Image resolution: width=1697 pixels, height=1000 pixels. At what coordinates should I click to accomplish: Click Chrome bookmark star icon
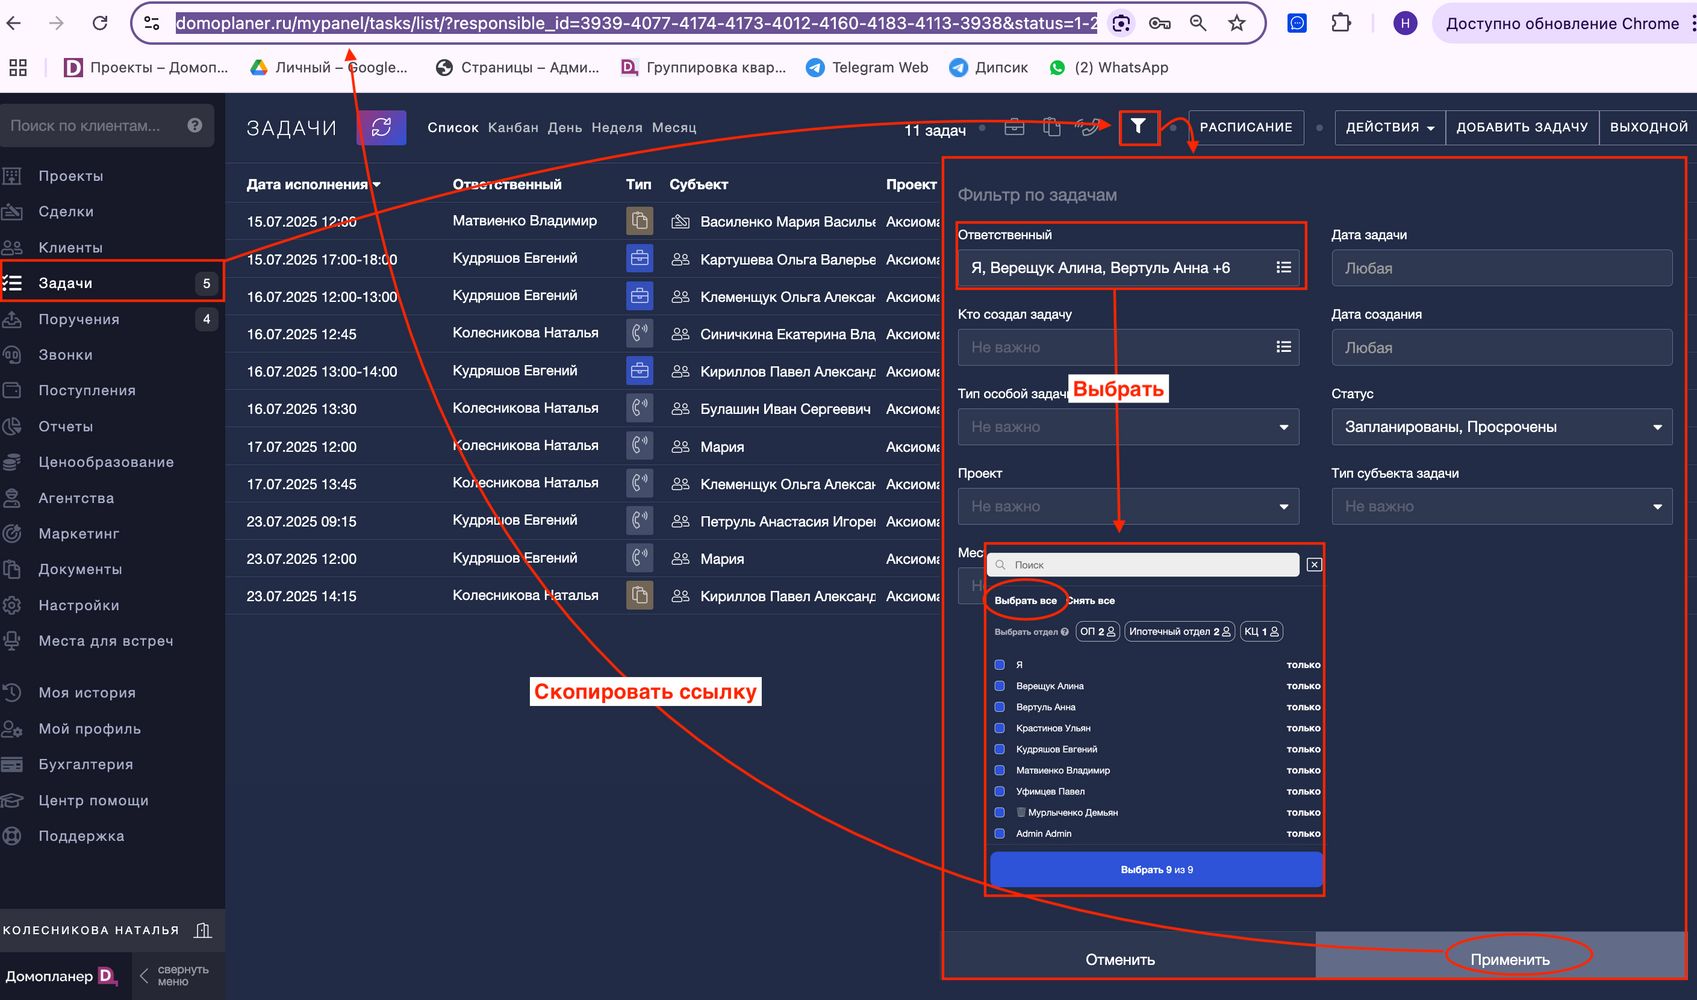[x=1237, y=23]
